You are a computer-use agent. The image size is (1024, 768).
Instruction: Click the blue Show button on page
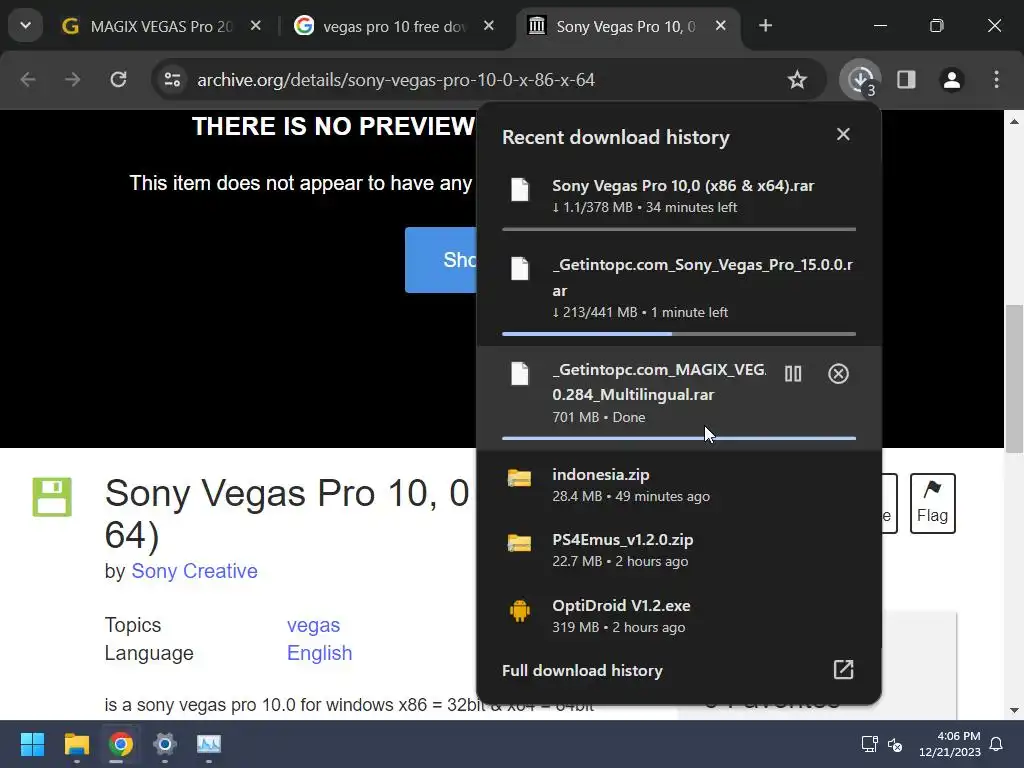click(x=441, y=260)
